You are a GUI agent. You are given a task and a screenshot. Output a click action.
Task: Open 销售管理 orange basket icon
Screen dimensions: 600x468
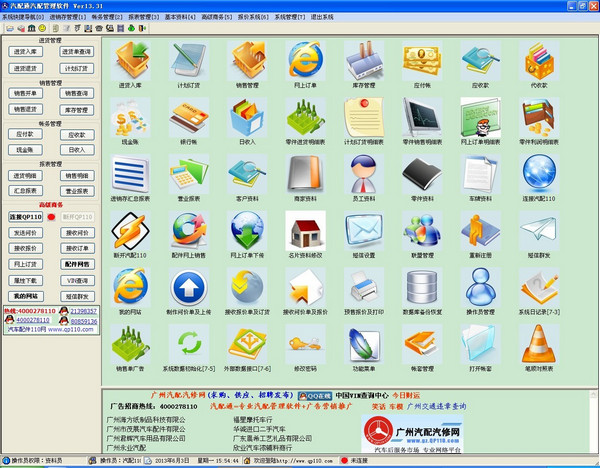coord(247,61)
